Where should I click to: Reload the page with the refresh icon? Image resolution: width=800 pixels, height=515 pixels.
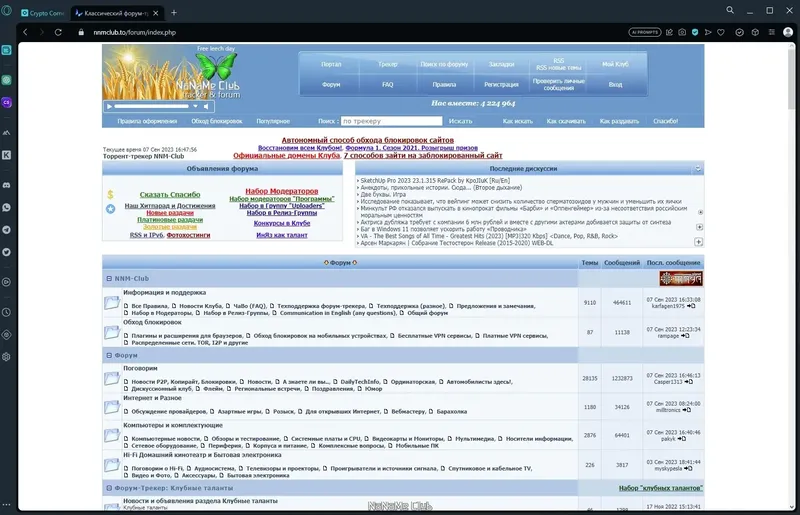pyautogui.click(x=58, y=32)
